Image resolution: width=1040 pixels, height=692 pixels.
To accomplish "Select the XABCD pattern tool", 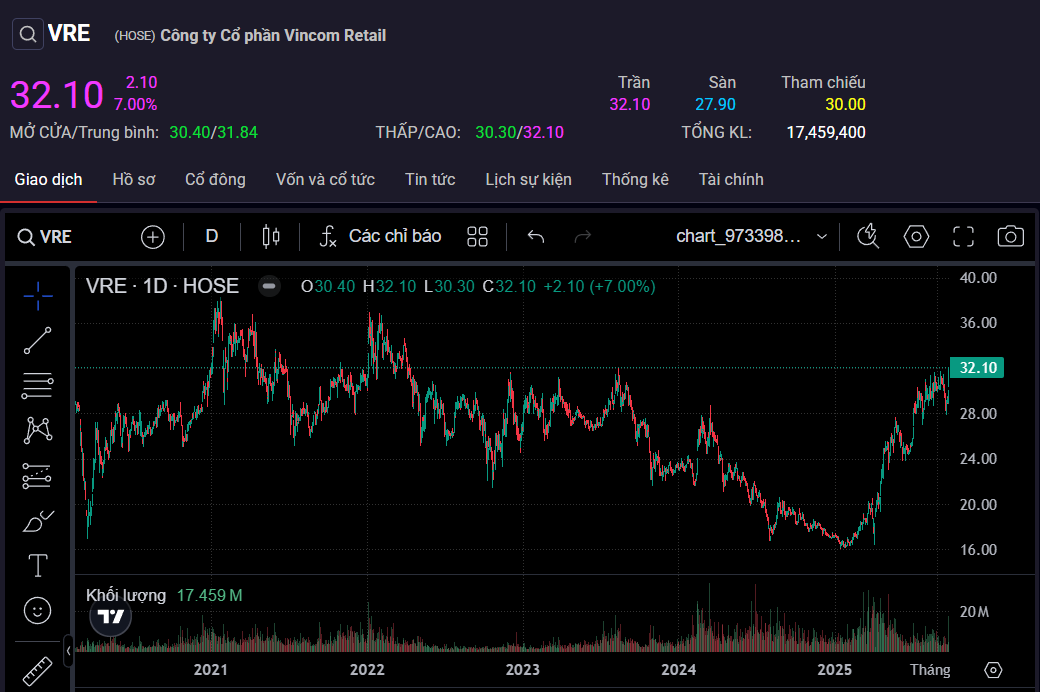I will (37, 430).
